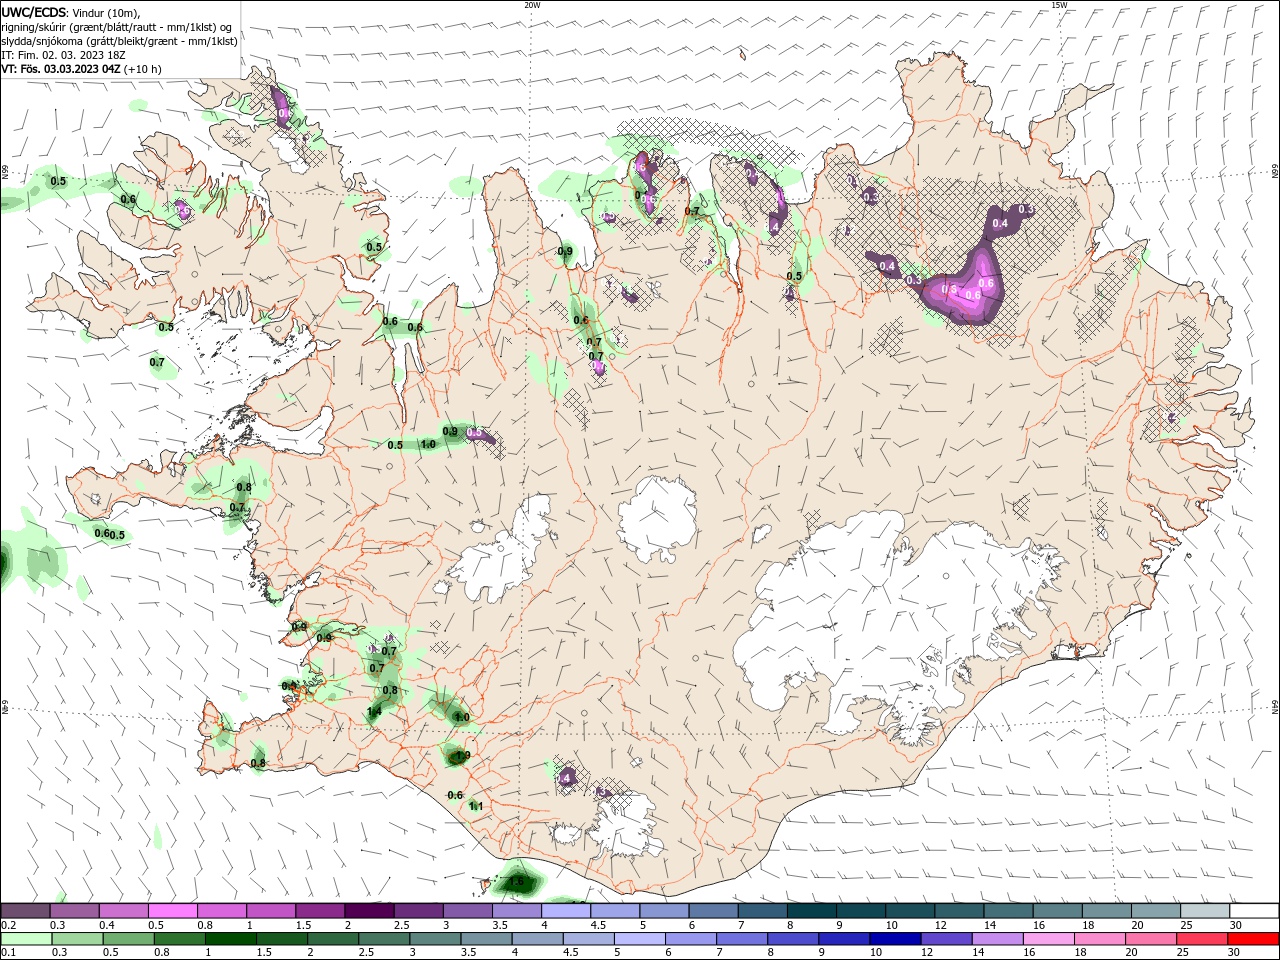Select the white swatch labeled 30 in upper legend

click(1253, 911)
